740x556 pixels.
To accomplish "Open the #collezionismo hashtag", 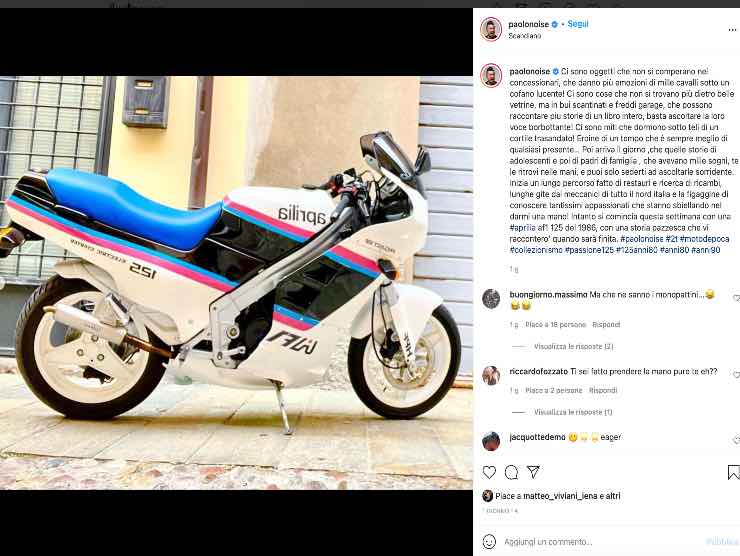I will point(536,250).
